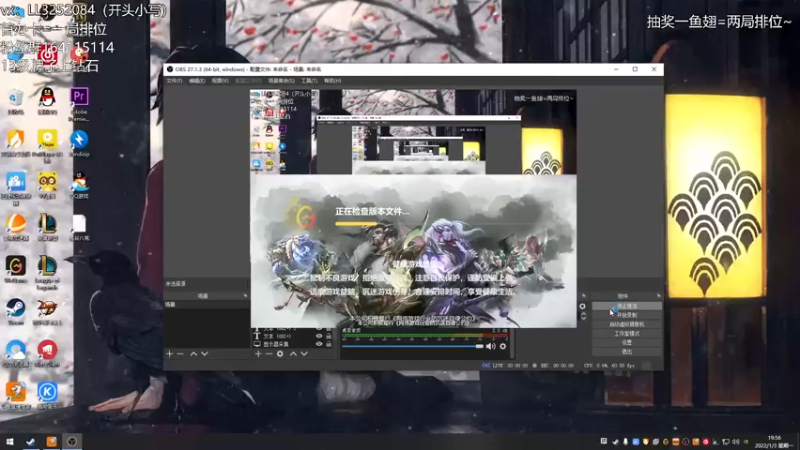Open the blue K (酷狗) desktop icon
The image size is (800, 450).
(x=47, y=395)
